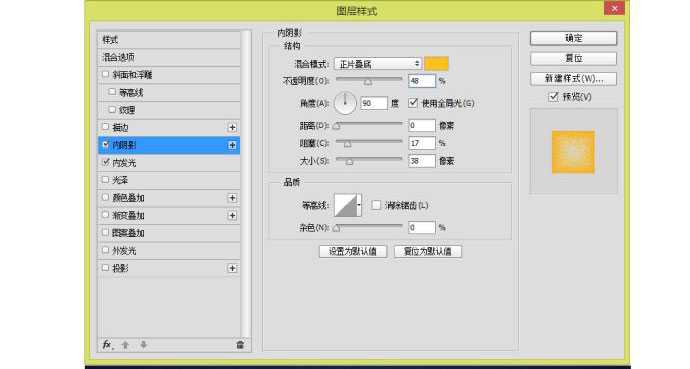Enable 描边 checkbox

pyautogui.click(x=106, y=127)
